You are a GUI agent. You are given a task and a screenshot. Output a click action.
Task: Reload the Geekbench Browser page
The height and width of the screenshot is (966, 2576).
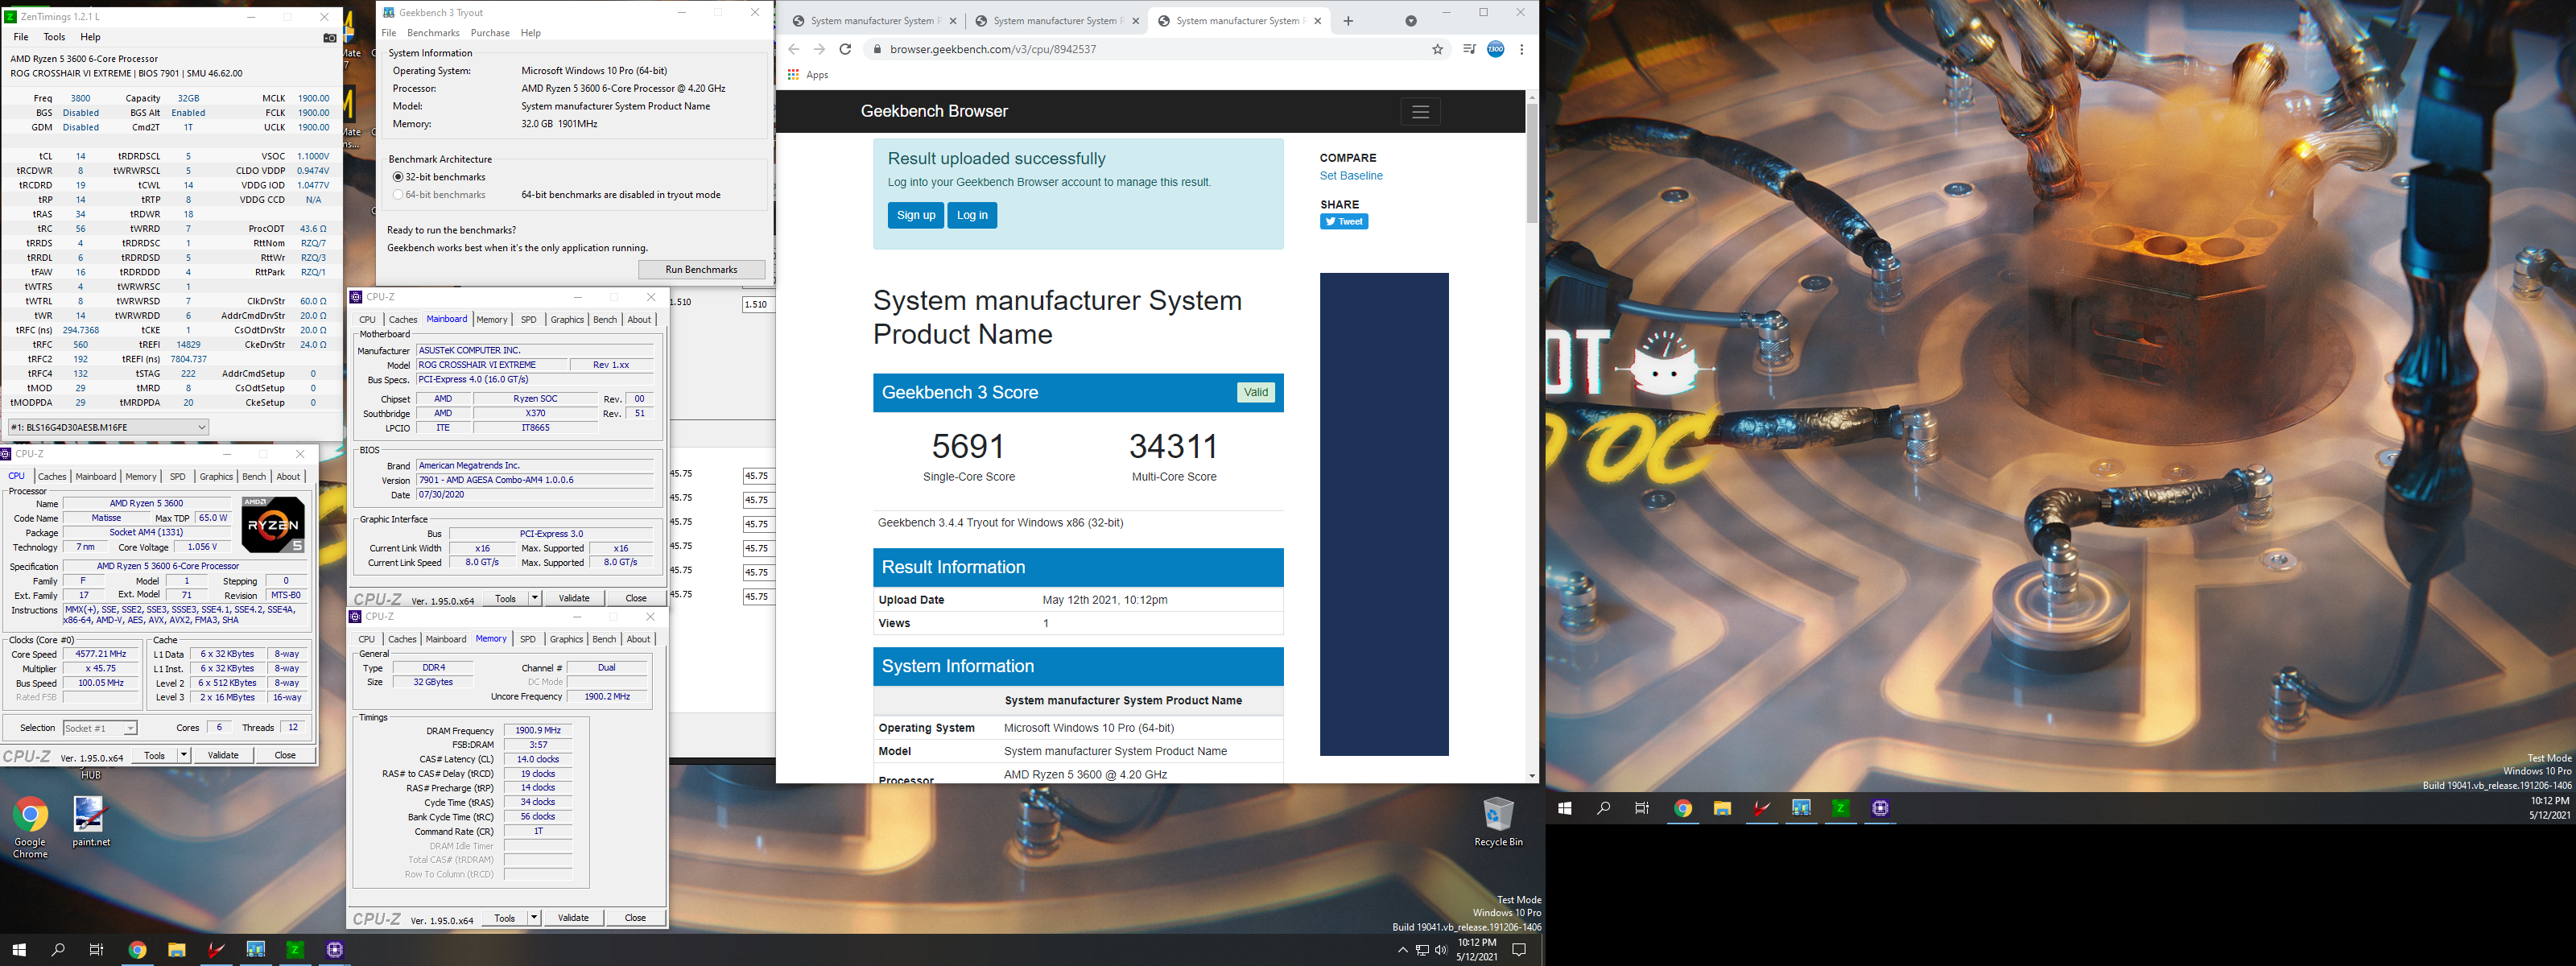coord(845,49)
